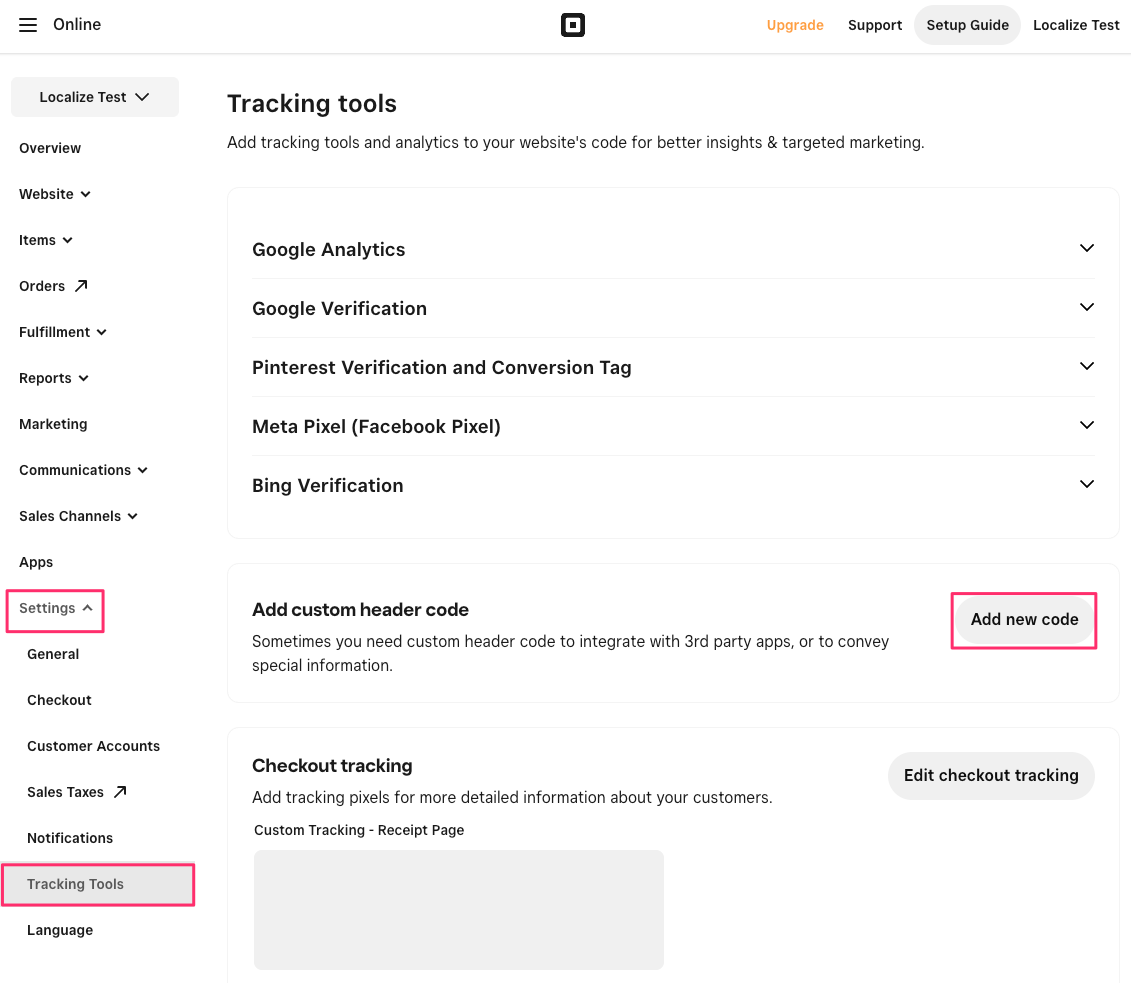The height and width of the screenshot is (983, 1131).
Task: Collapse the Settings menu chevron
Action: (87, 608)
